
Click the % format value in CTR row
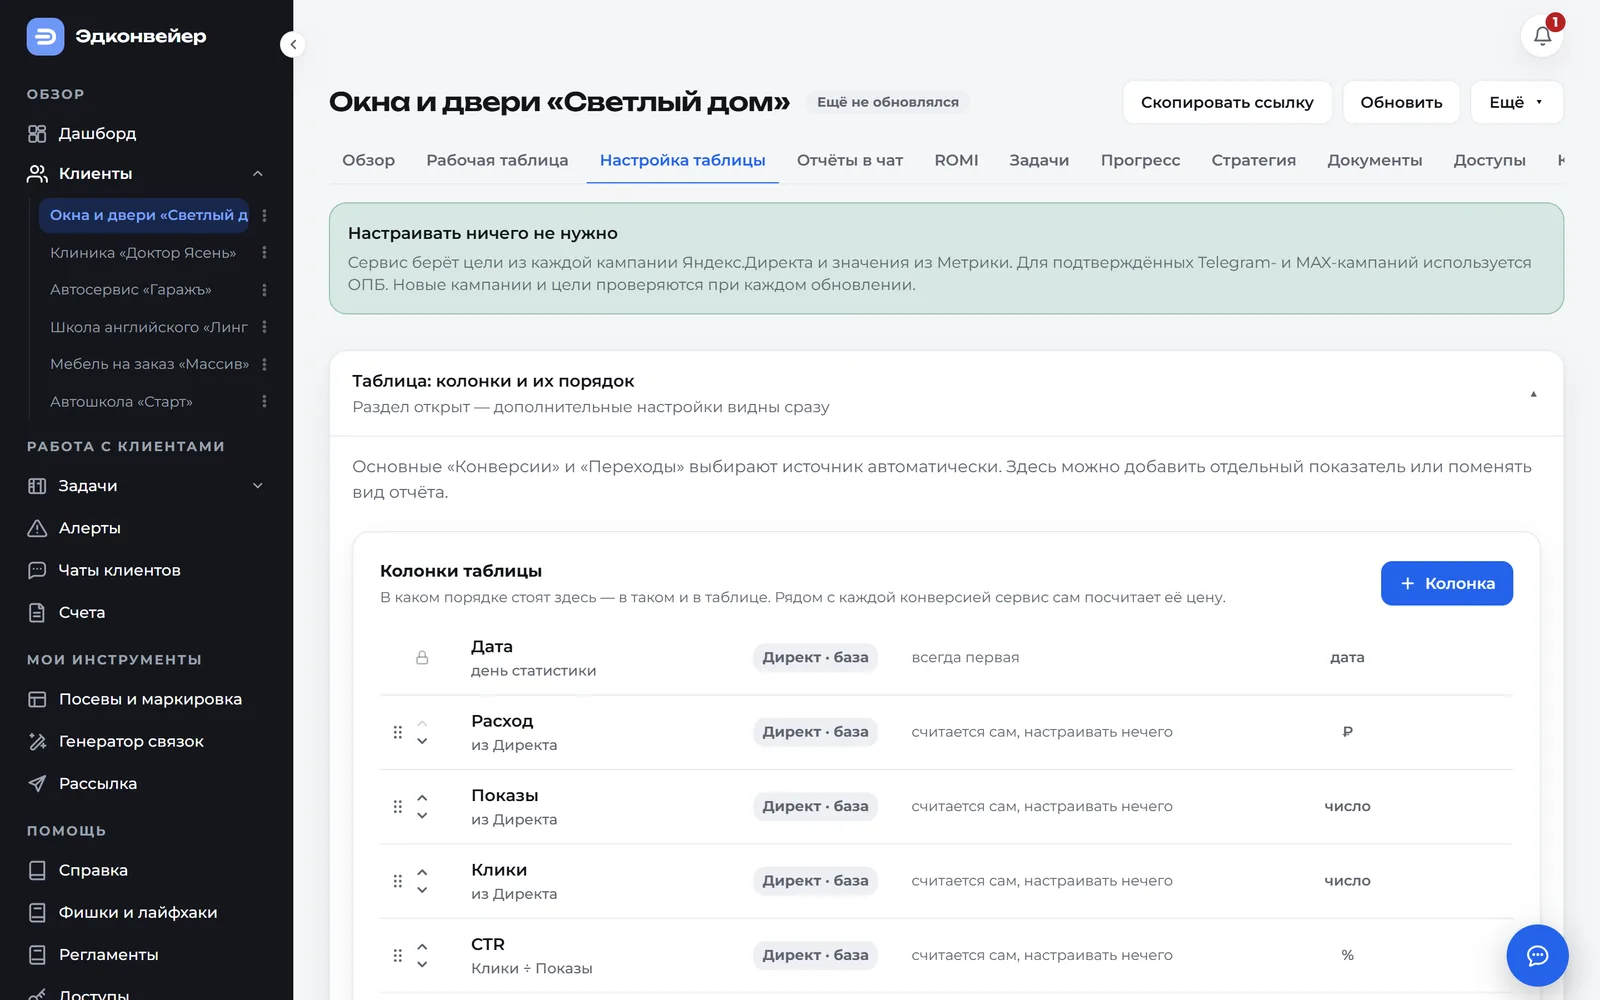(x=1347, y=955)
